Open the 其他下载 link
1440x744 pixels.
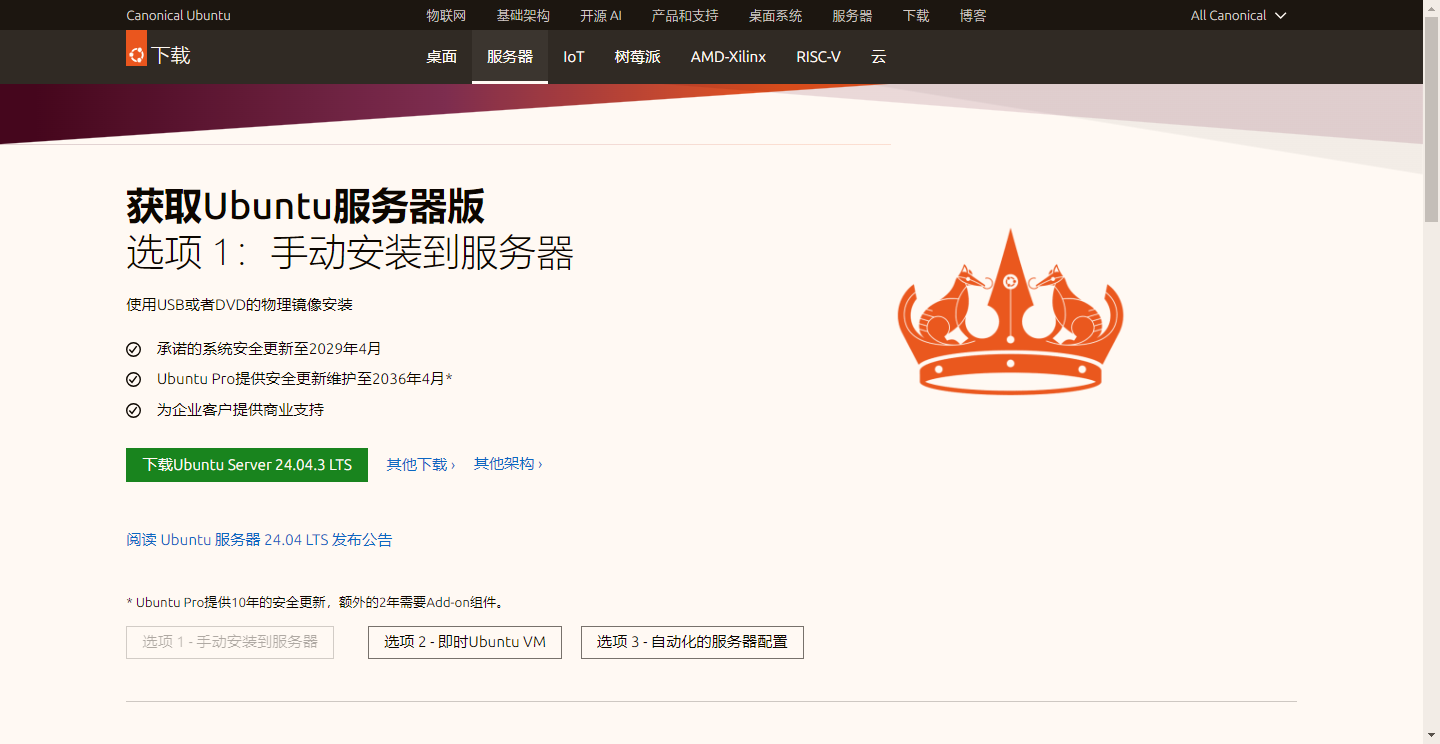click(420, 464)
